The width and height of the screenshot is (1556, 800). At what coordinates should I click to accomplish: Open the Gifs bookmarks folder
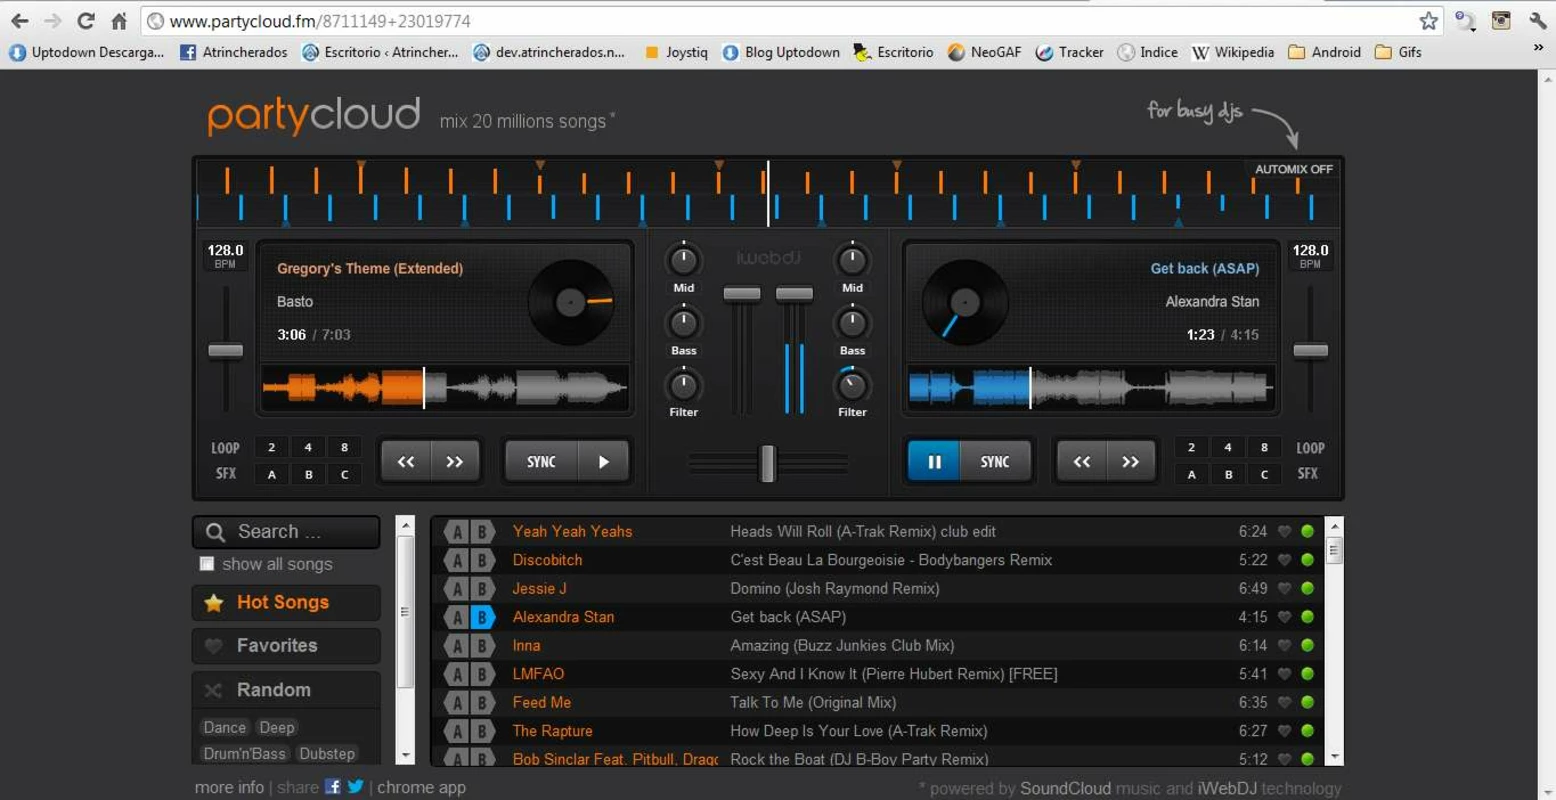1398,52
